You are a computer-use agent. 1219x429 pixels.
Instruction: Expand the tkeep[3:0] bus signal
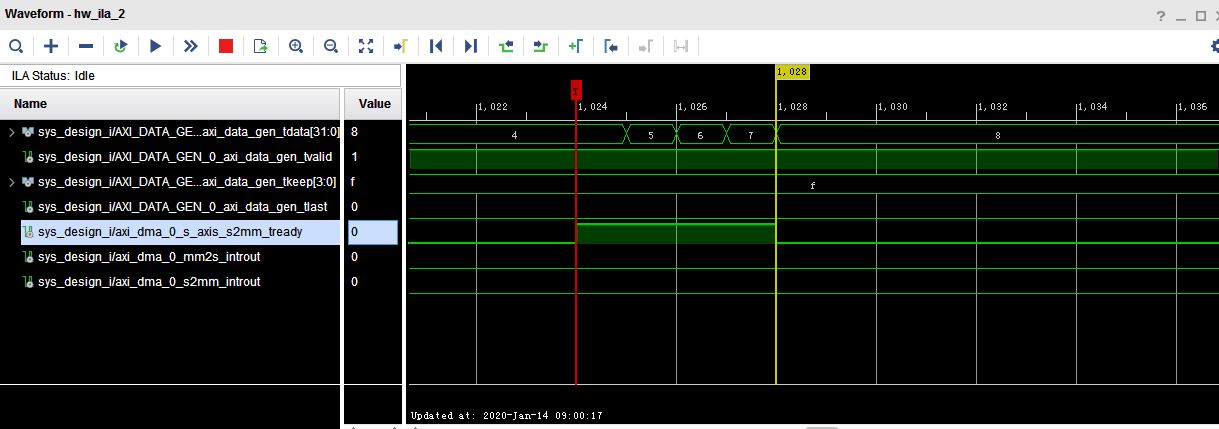(x=12, y=182)
